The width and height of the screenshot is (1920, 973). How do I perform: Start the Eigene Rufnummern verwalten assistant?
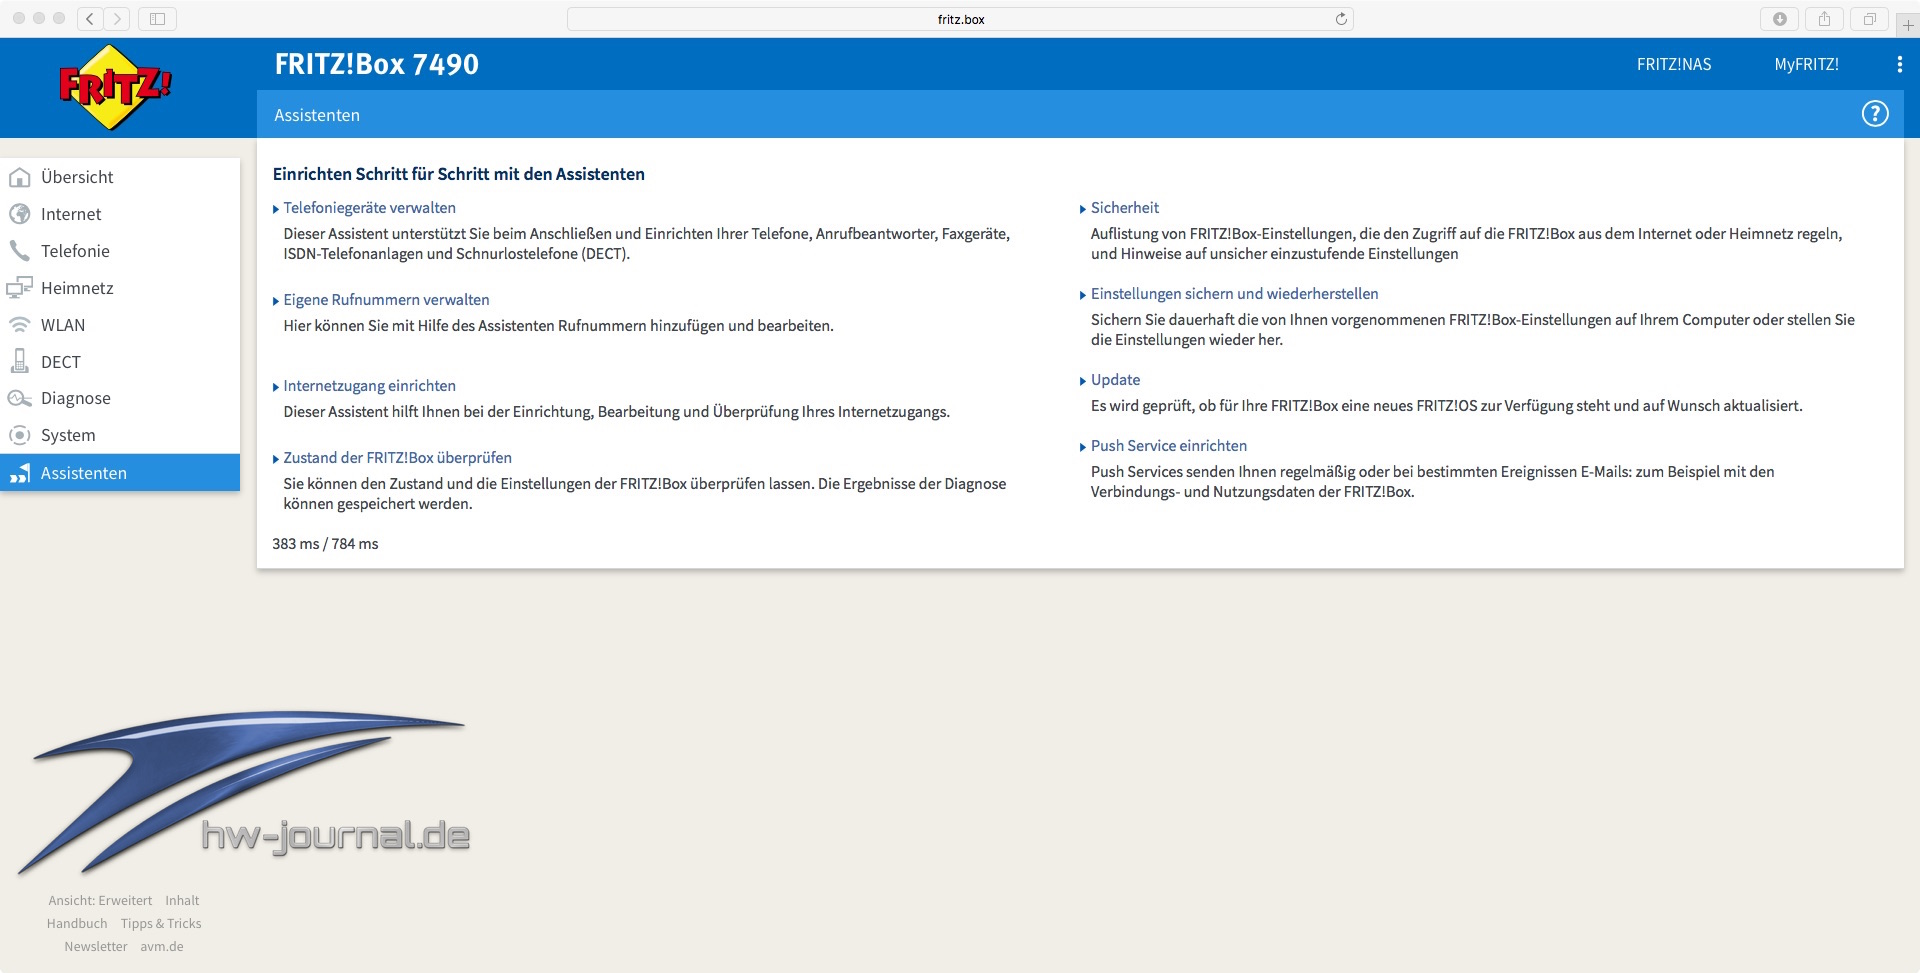[x=386, y=300]
